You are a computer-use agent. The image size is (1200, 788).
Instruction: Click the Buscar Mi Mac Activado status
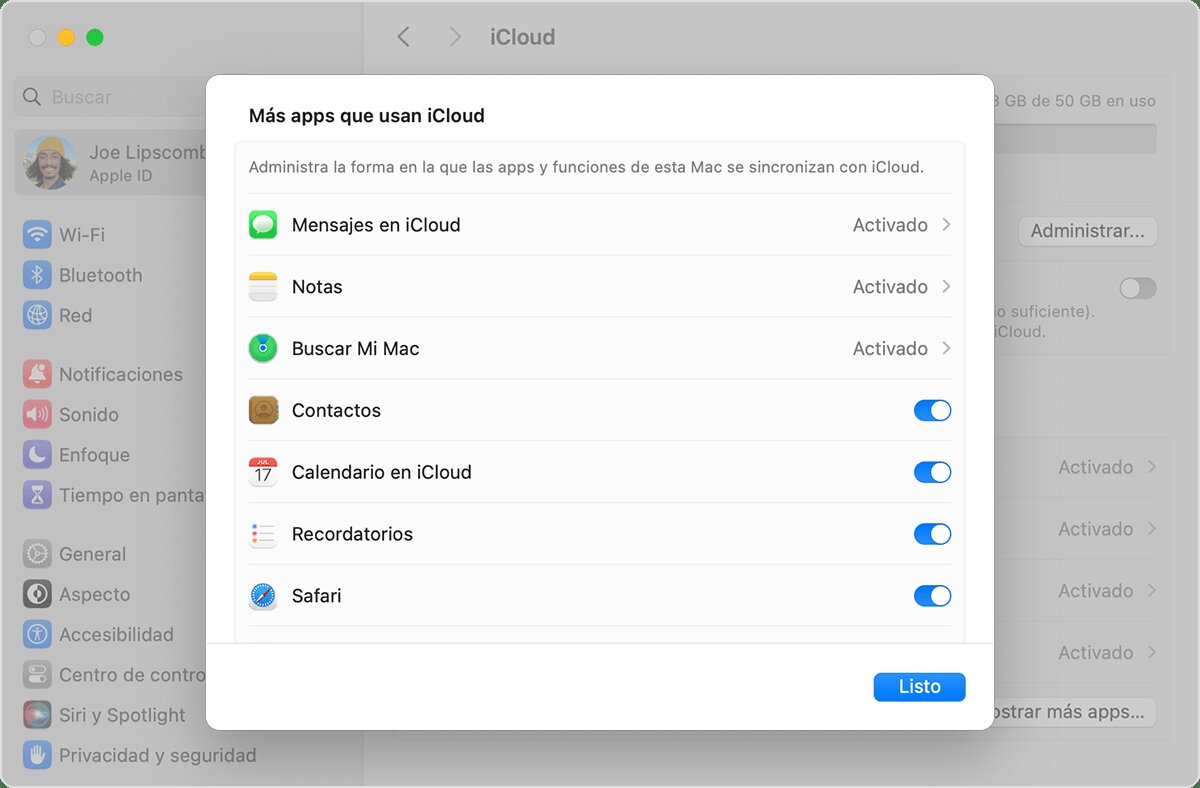890,349
